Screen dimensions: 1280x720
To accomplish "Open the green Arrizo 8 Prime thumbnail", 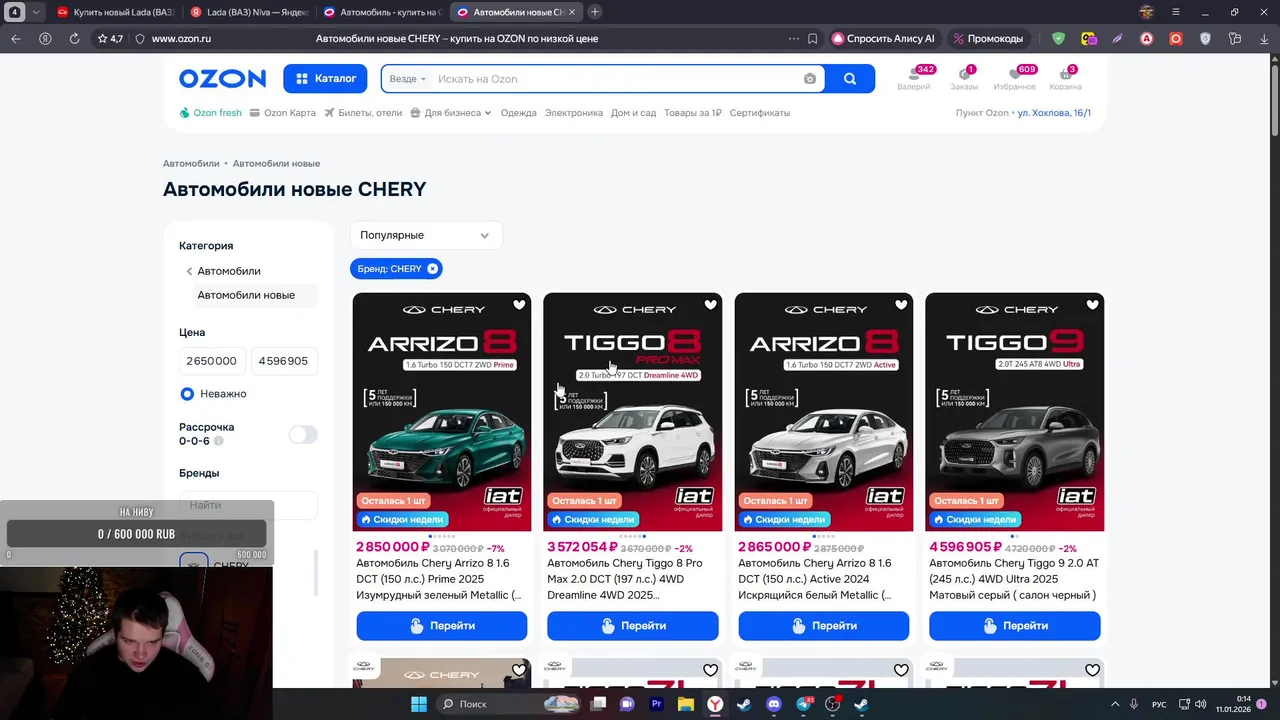I will [441, 412].
